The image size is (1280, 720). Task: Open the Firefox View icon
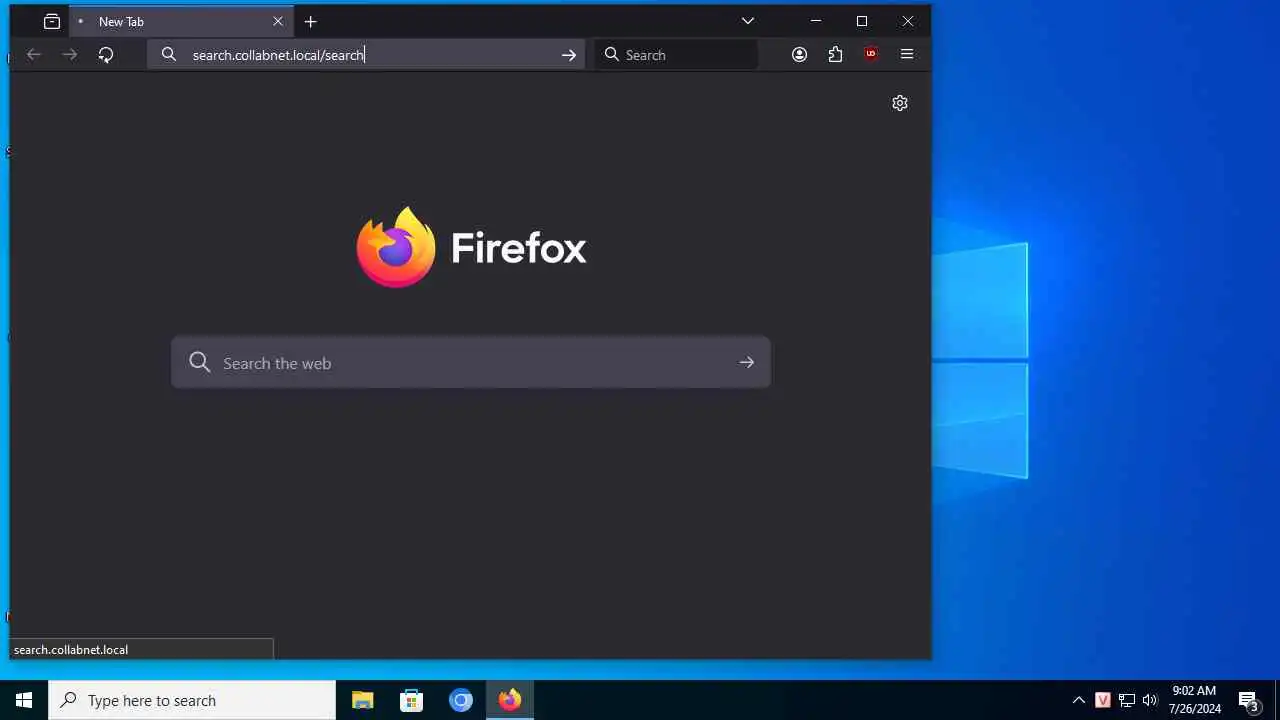[x=52, y=21]
